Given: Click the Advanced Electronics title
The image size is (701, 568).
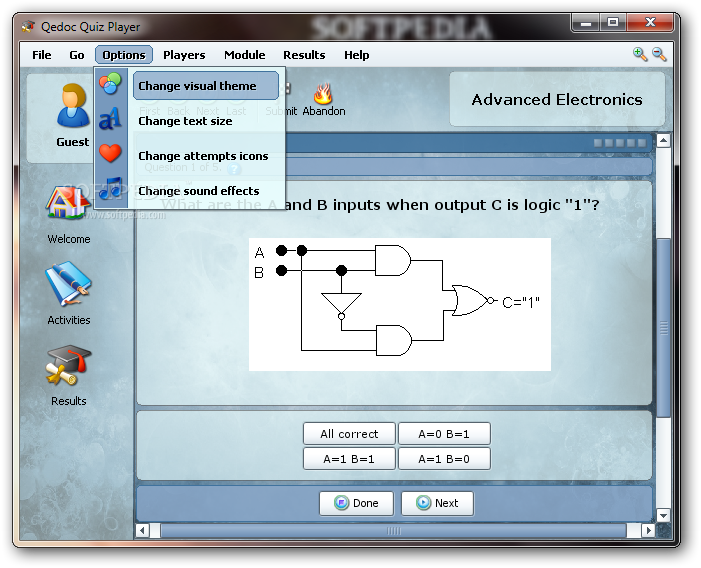Looking at the screenshot, I should [x=557, y=99].
